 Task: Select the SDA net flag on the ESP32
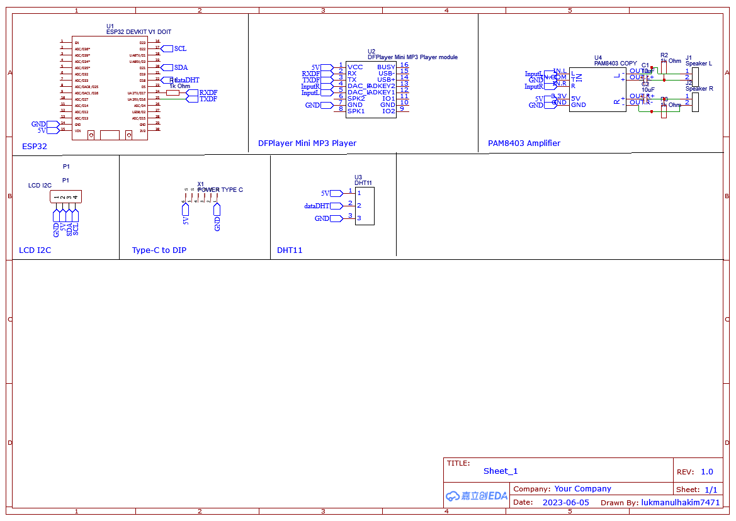click(174, 68)
